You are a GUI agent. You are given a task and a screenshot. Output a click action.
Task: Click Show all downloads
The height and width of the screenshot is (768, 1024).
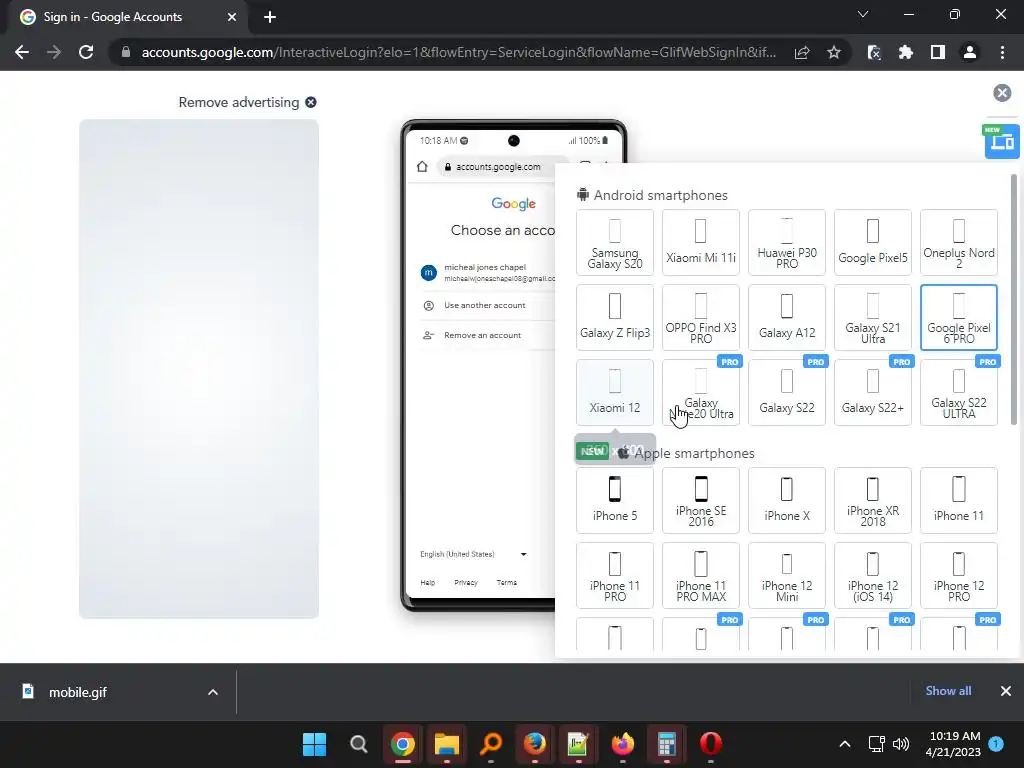(x=948, y=691)
